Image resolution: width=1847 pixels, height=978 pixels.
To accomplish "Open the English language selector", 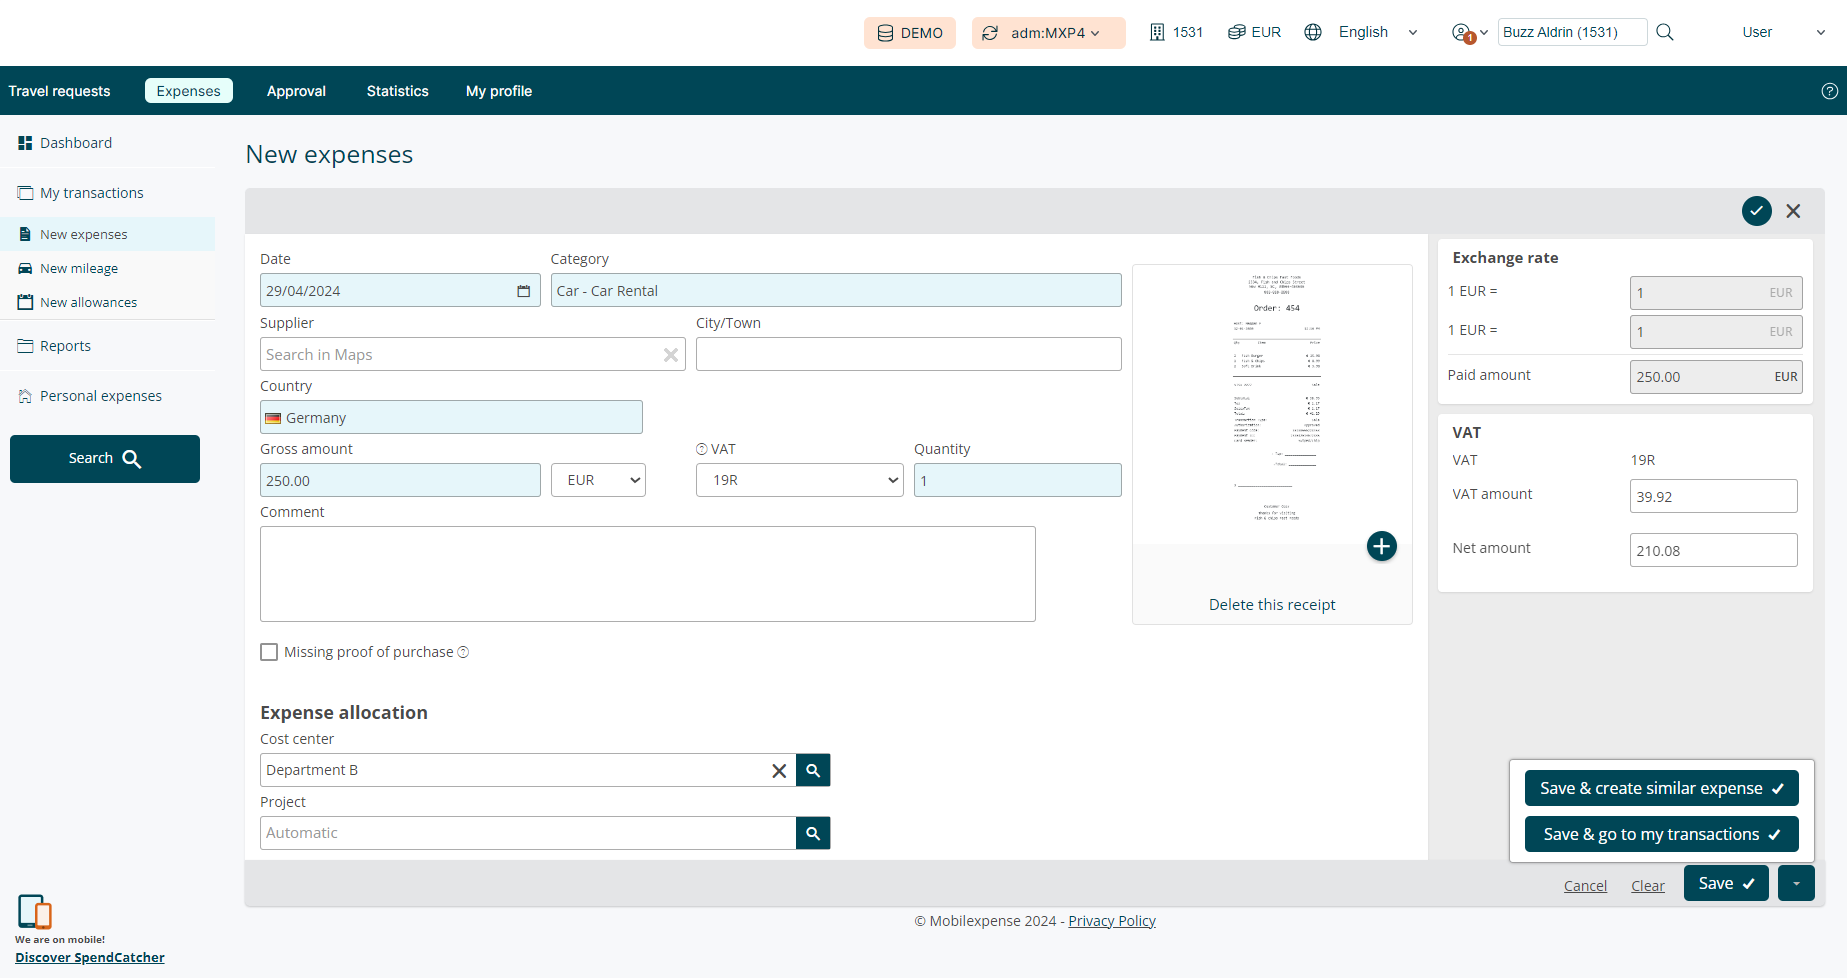I will pos(1362,32).
